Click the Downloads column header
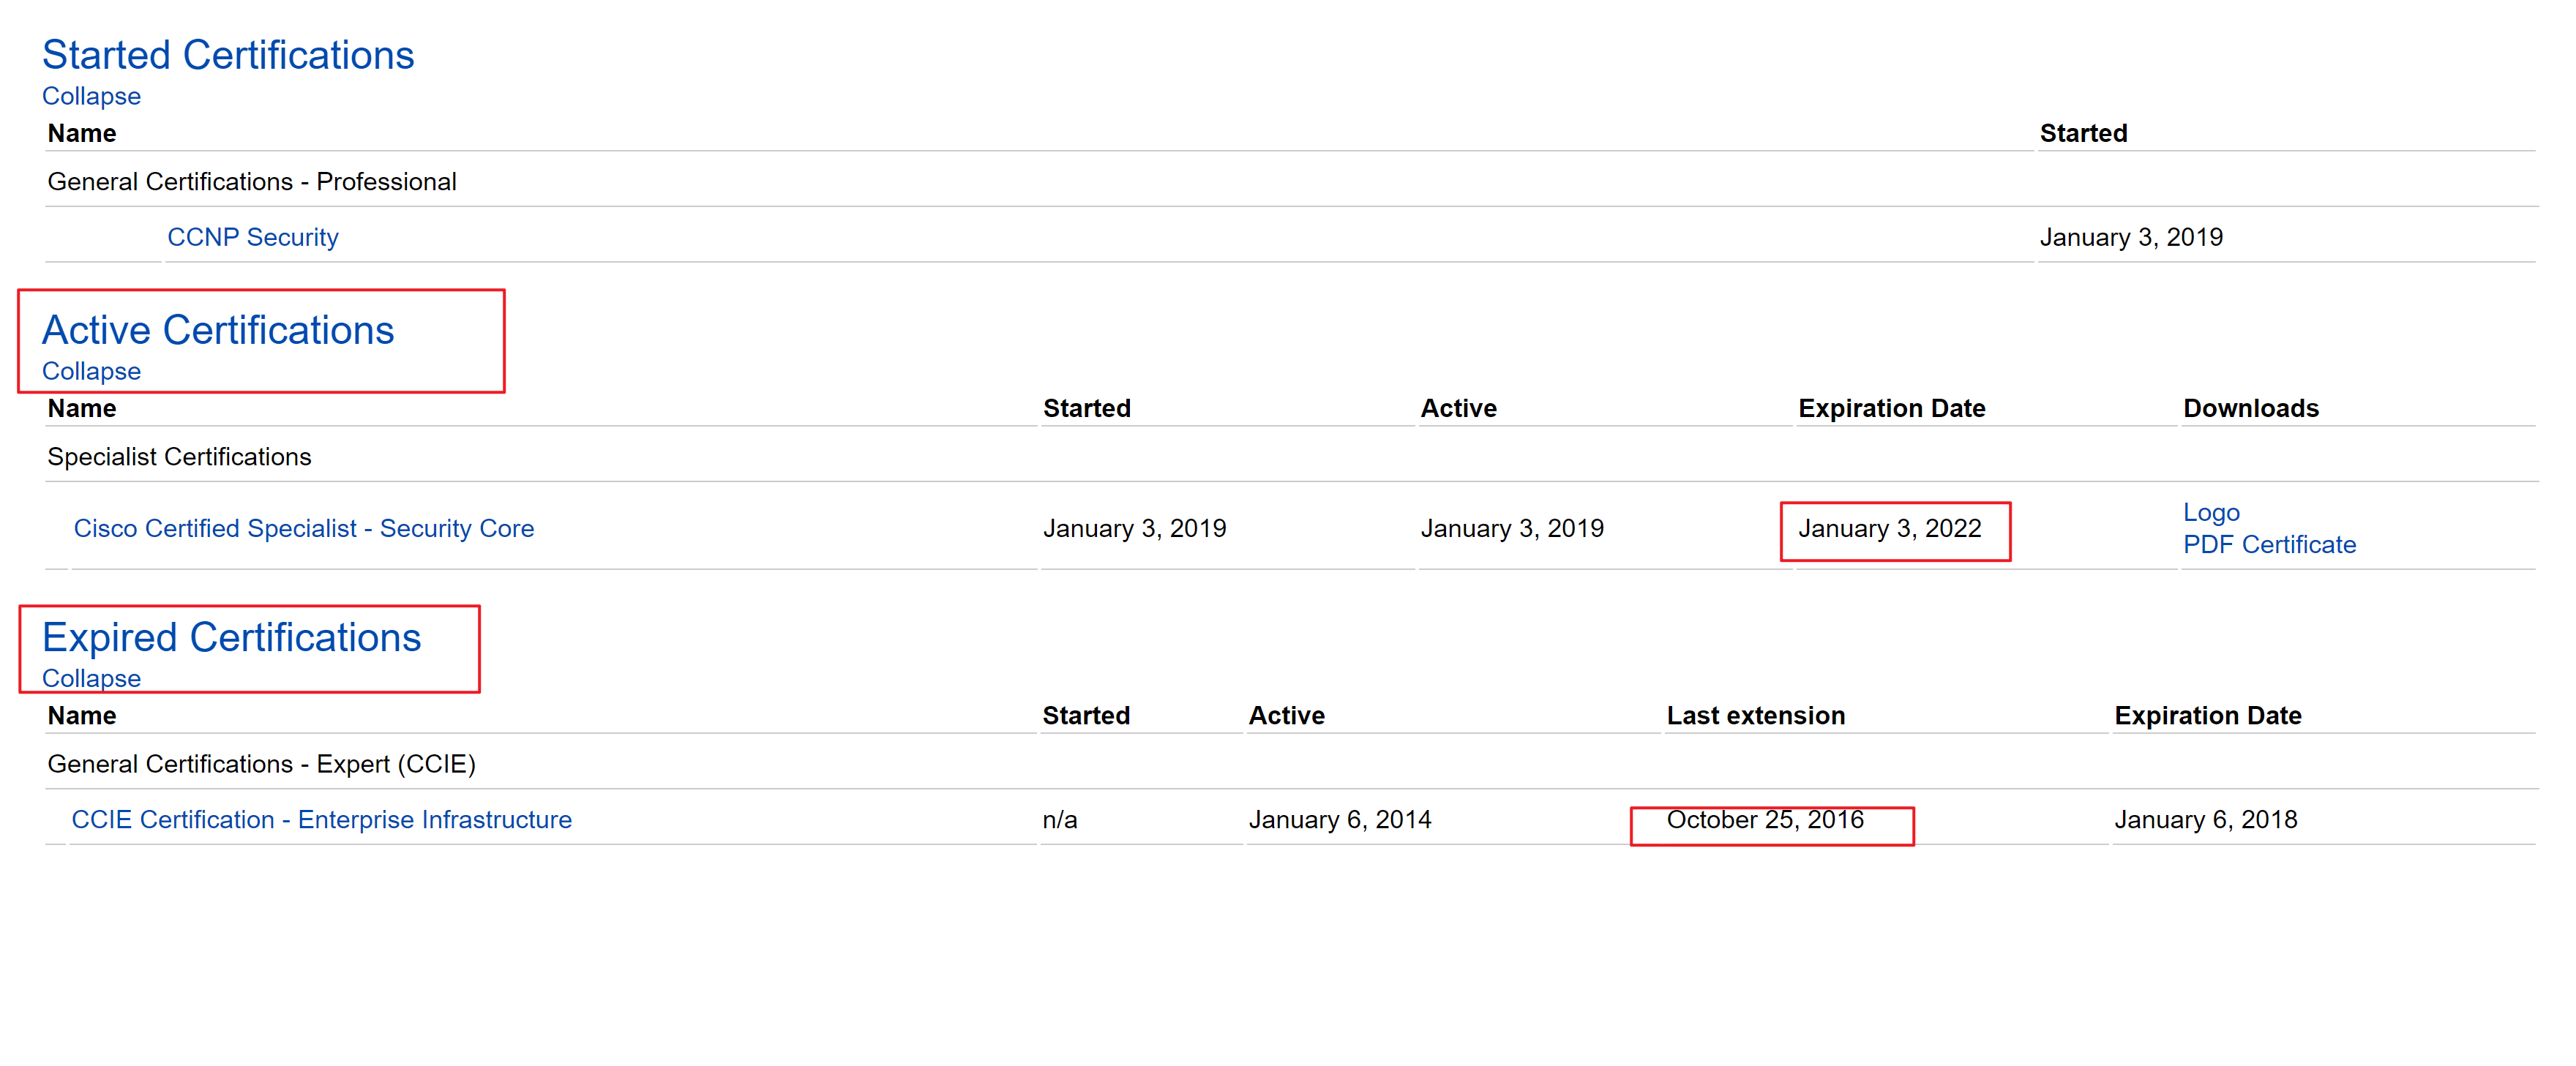This screenshot has height=1066, width=2576. click(x=2251, y=408)
